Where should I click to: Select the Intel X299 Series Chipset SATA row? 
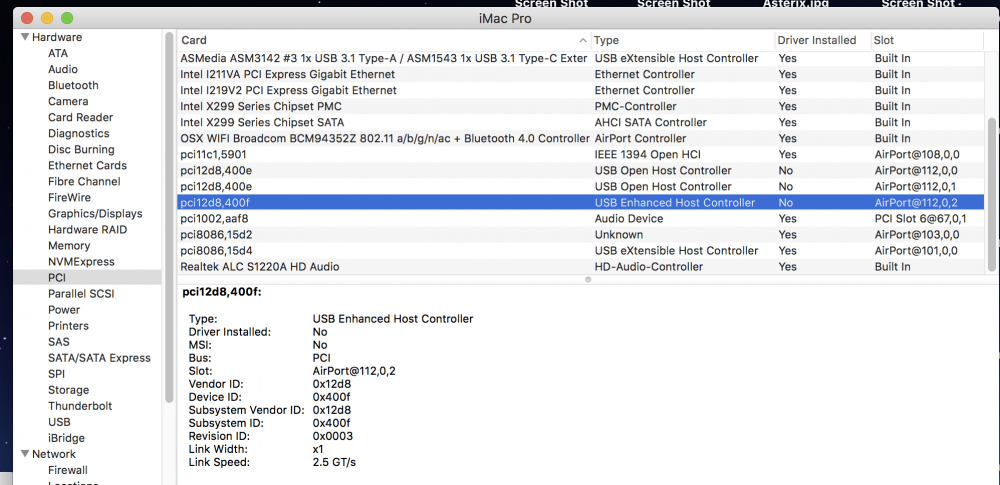pos(581,122)
